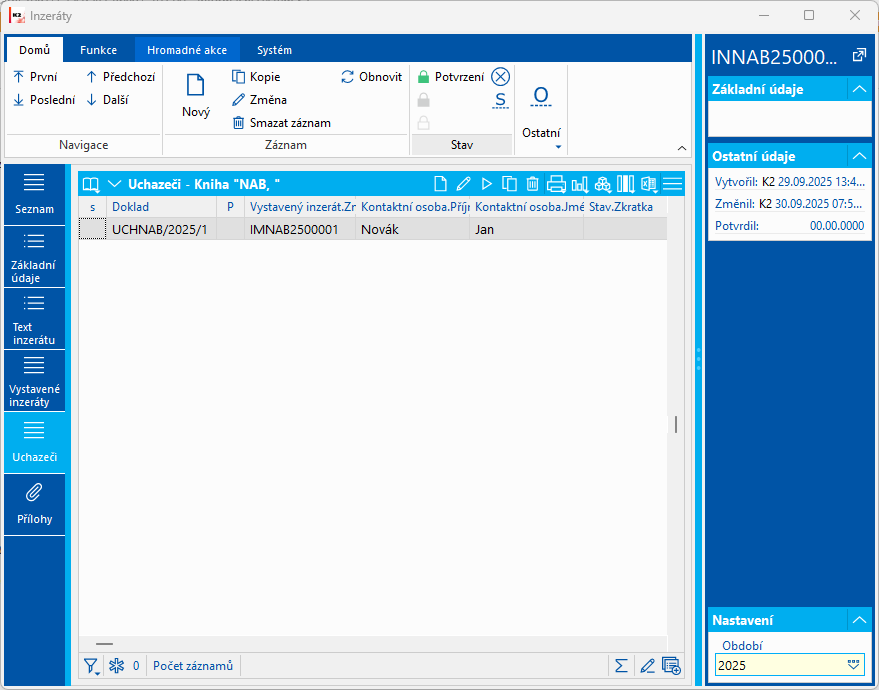Click the play triangle icon in grid toolbar
Image resolution: width=879 pixels, height=690 pixels.
pyautogui.click(x=487, y=184)
